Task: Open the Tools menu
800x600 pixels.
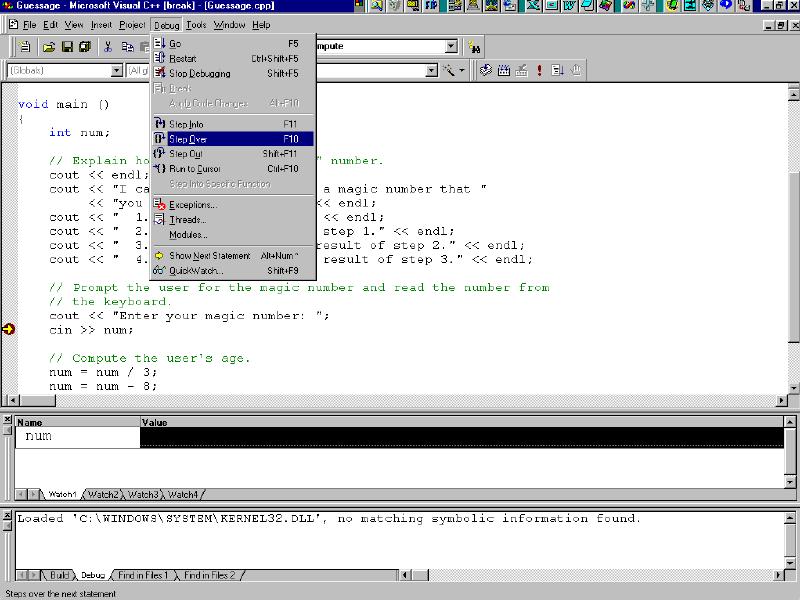Action: click(x=196, y=24)
